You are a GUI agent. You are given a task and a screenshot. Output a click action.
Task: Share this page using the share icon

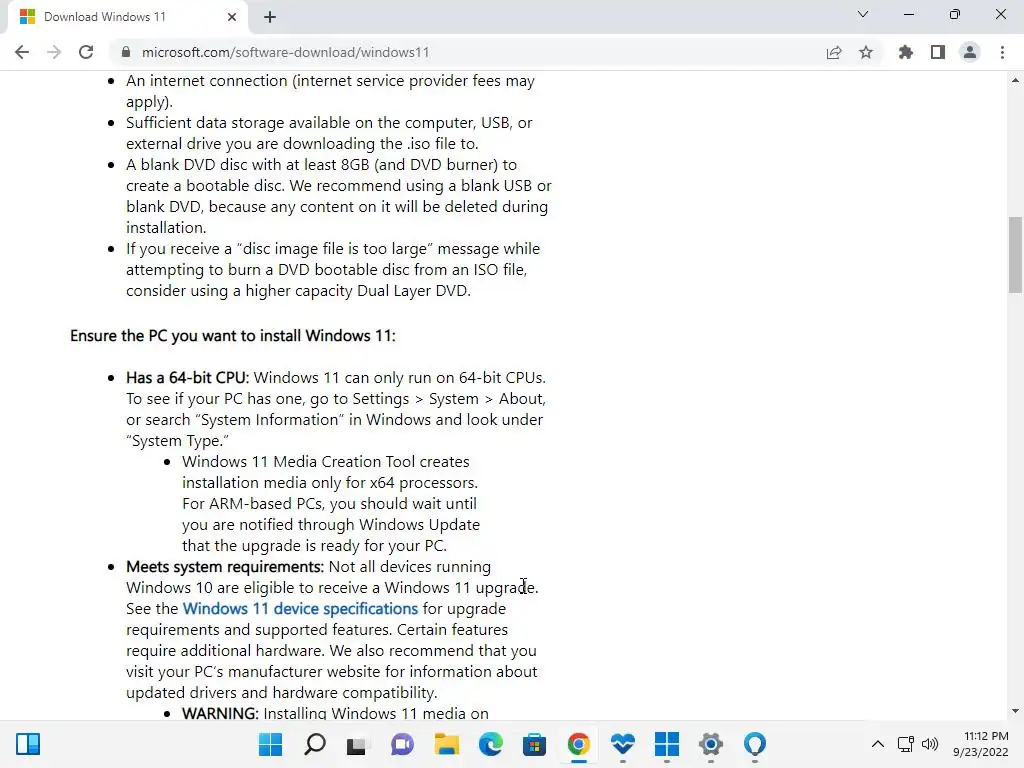834,52
